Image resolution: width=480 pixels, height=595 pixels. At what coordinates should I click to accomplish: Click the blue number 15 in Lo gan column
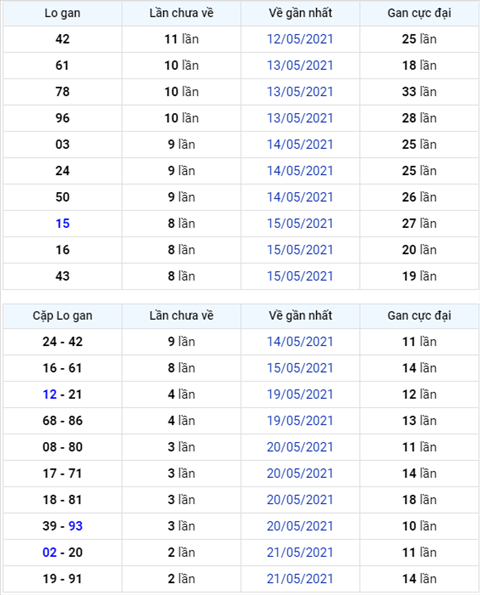coord(63,224)
